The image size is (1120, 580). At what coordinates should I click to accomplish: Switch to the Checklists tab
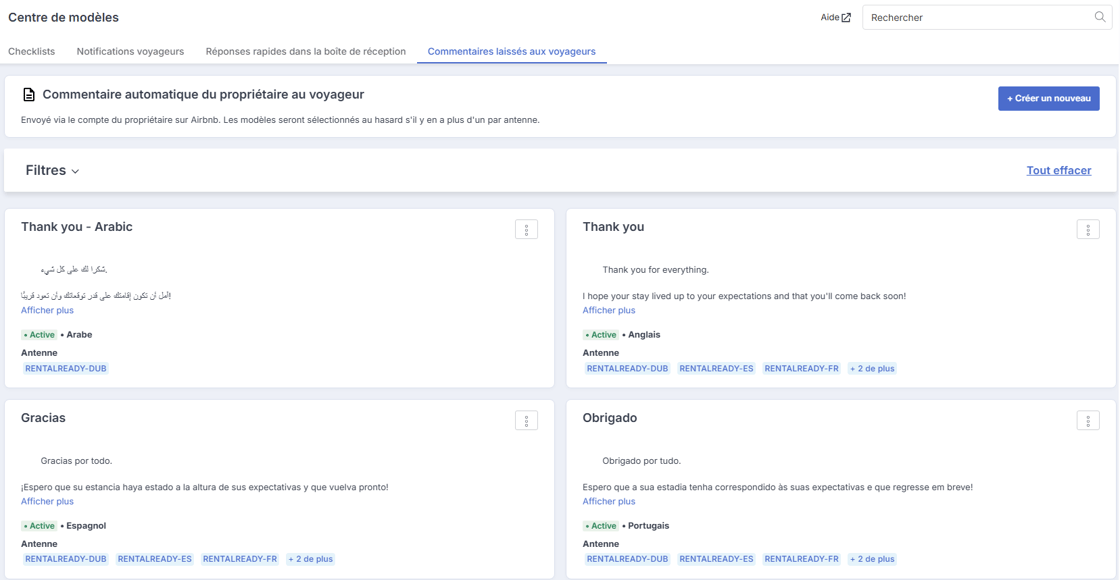(31, 51)
